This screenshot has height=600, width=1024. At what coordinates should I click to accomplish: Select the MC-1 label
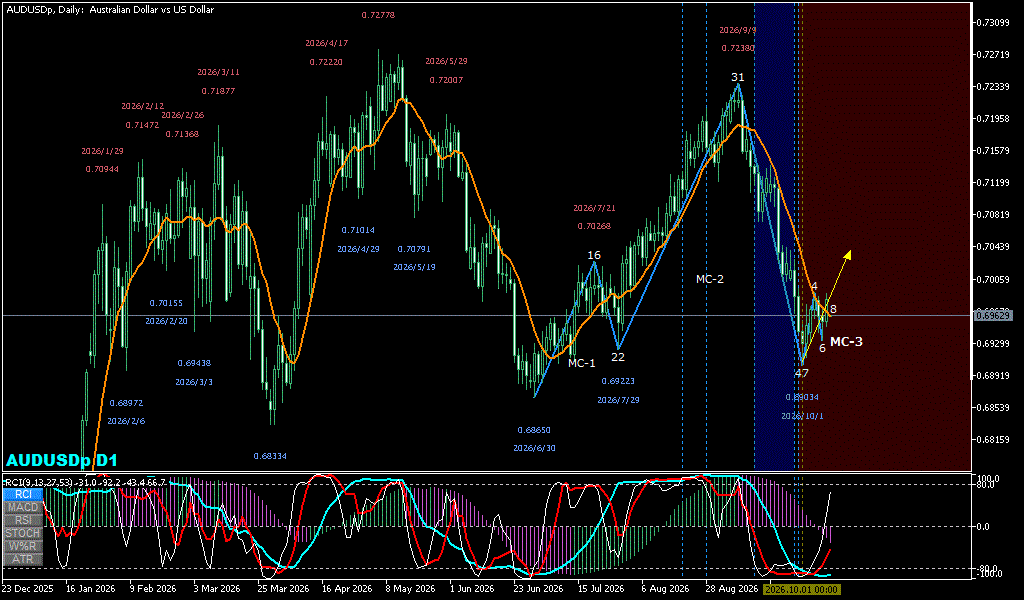[581, 363]
